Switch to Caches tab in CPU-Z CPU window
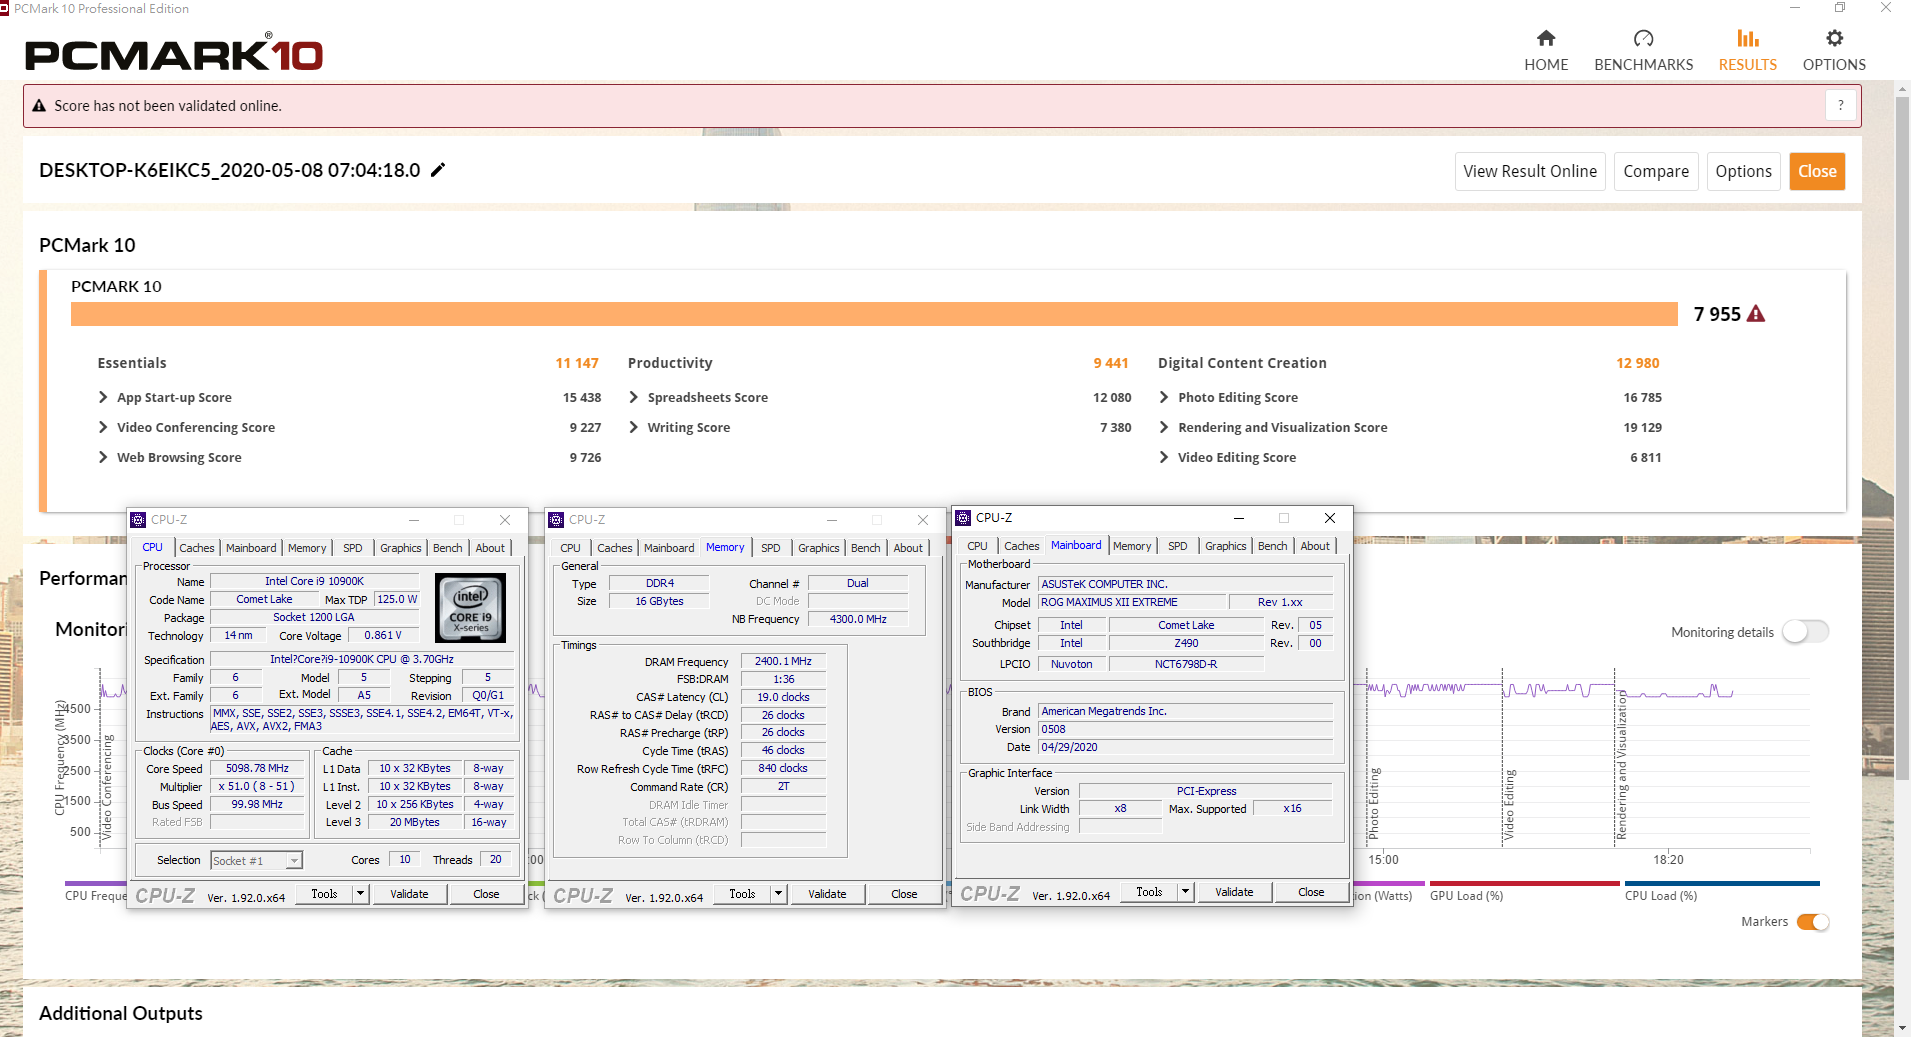 pyautogui.click(x=197, y=548)
